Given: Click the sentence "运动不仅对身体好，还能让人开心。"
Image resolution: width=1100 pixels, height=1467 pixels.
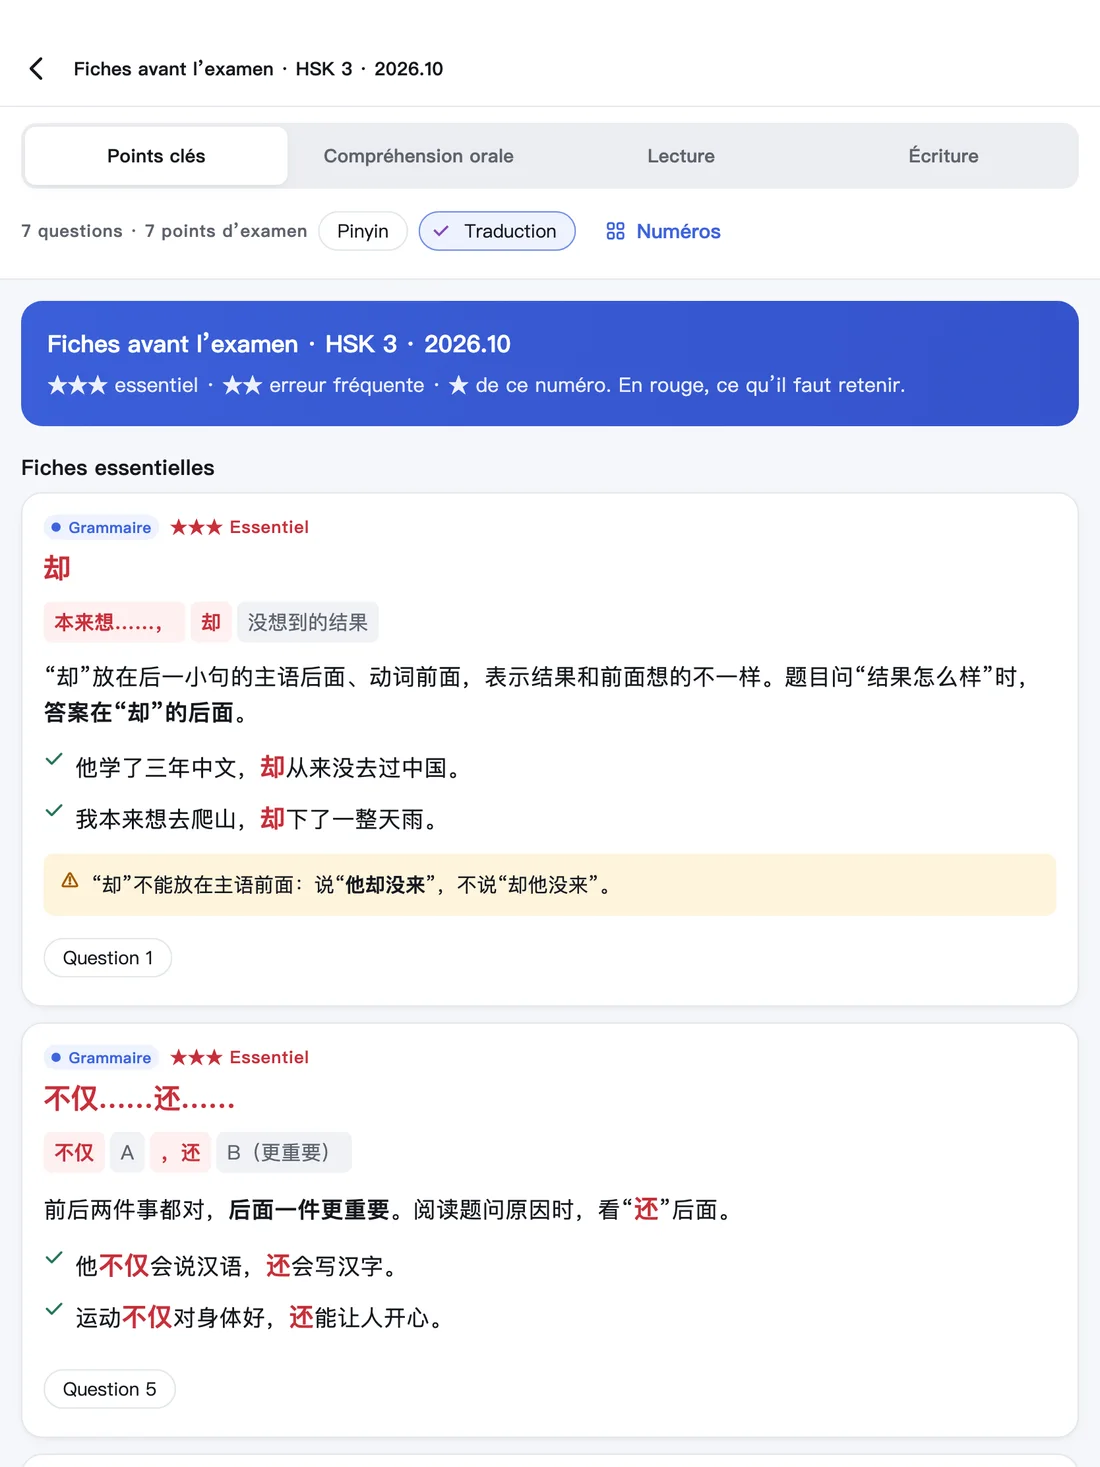Looking at the screenshot, I should point(262,1317).
